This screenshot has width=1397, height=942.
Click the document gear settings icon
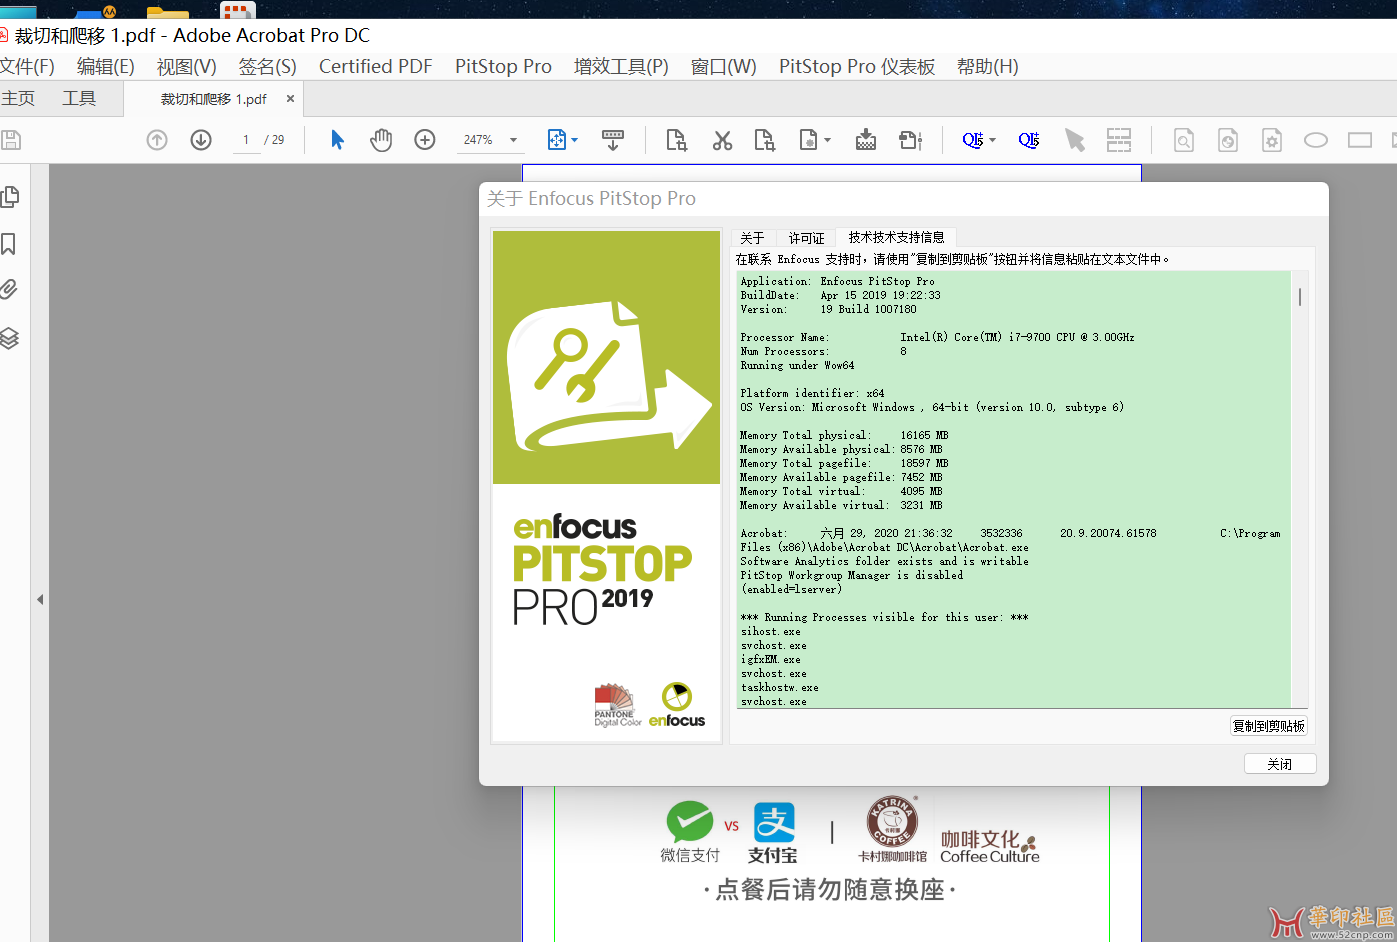click(x=1272, y=140)
